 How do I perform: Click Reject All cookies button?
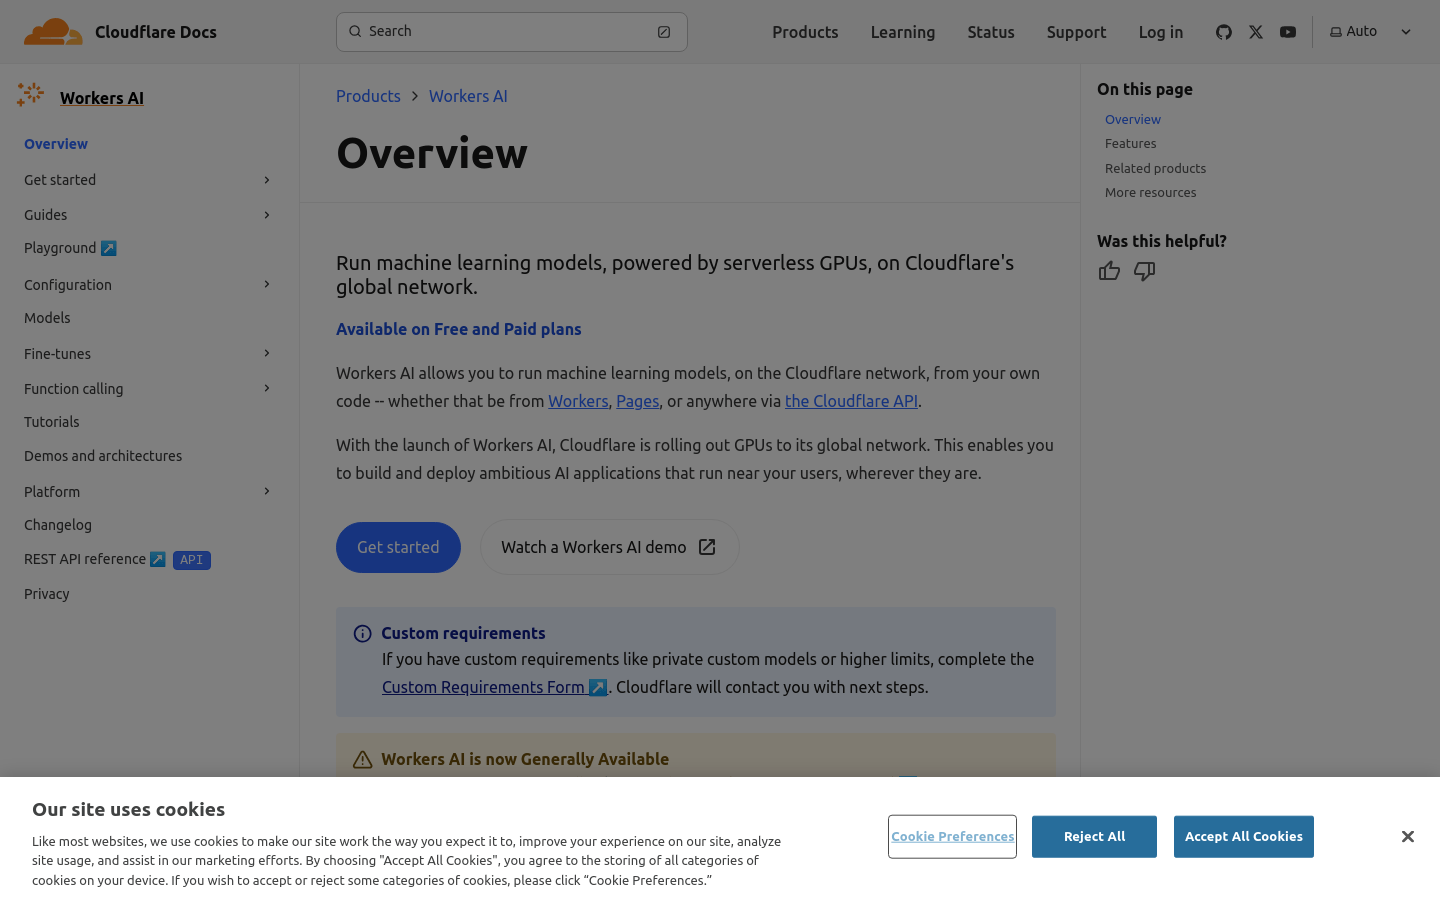tap(1094, 836)
